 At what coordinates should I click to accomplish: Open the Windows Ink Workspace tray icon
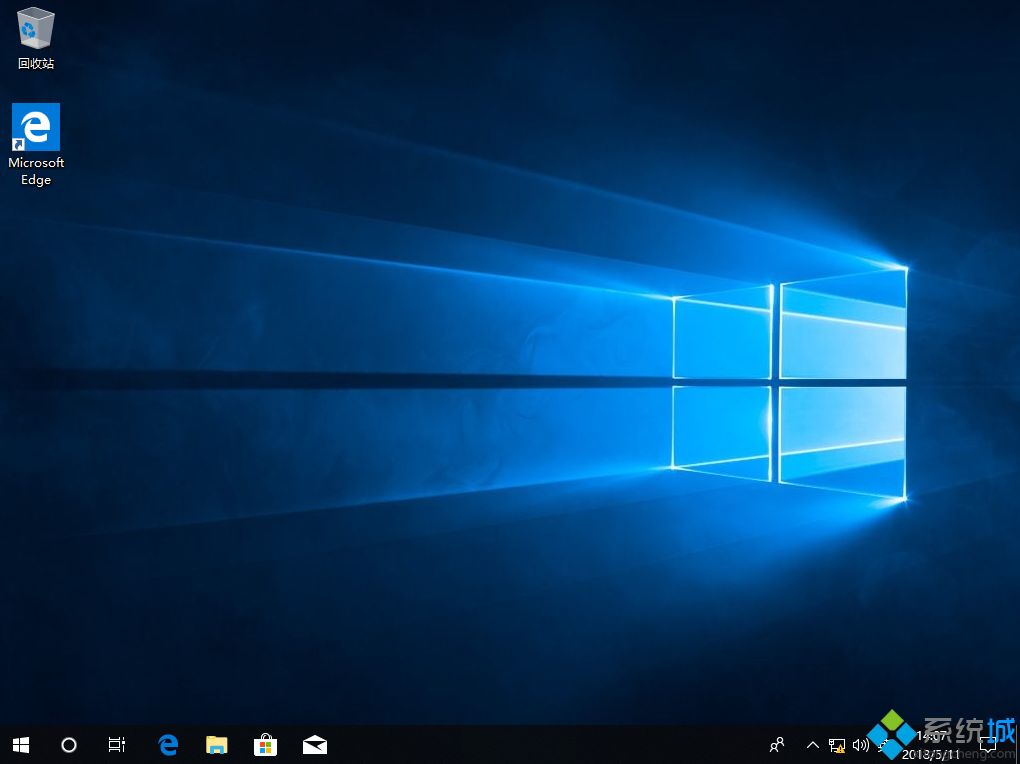click(882, 745)
